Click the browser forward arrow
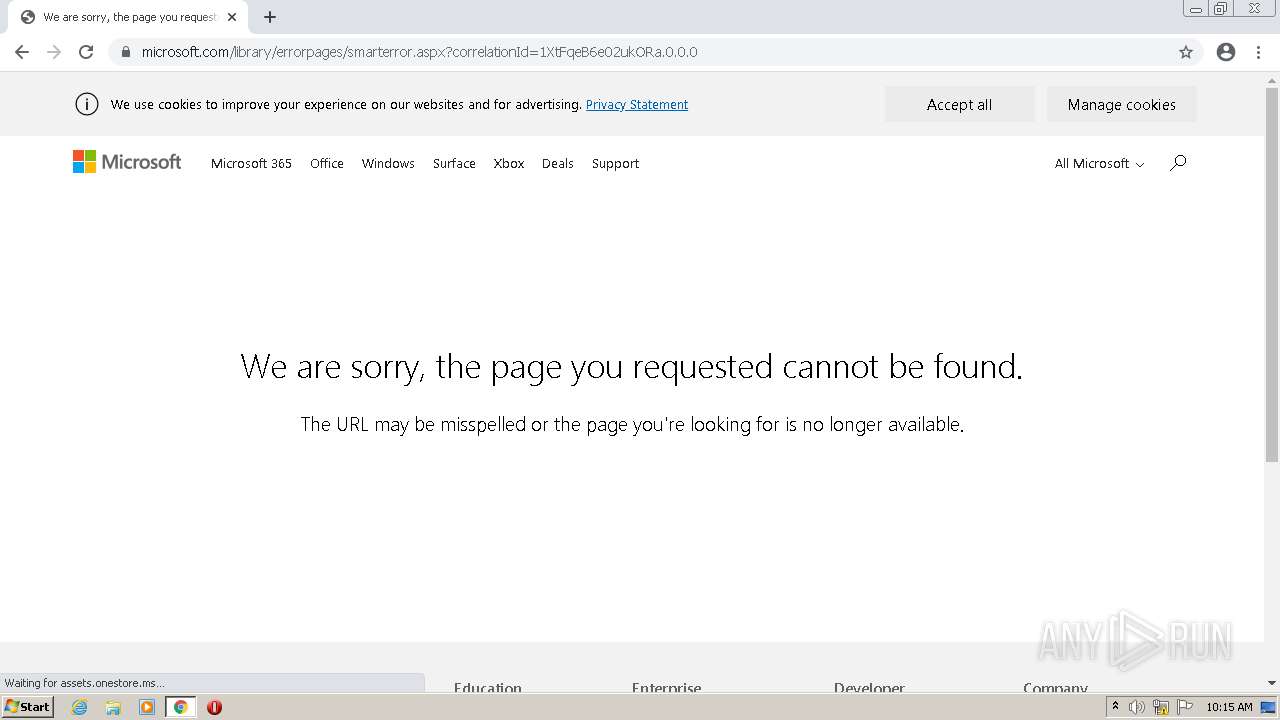This screenshot has height=720, width=1280. click(x=54, y=52)
